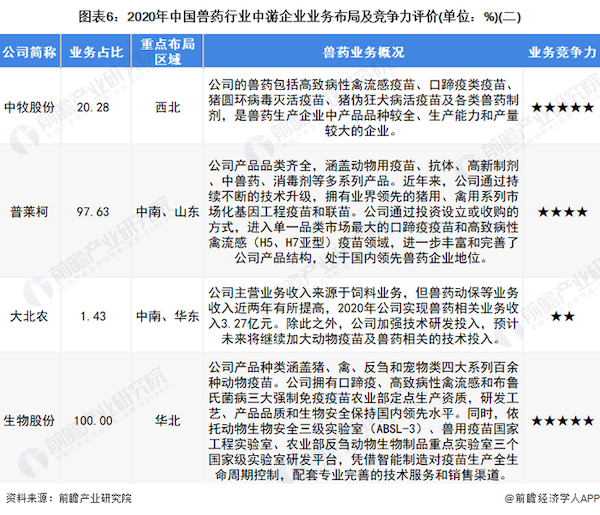Screen dimensions: 600x515
Task: Click the 大北农 business description paragraph
Action: [x=364, y=316]
